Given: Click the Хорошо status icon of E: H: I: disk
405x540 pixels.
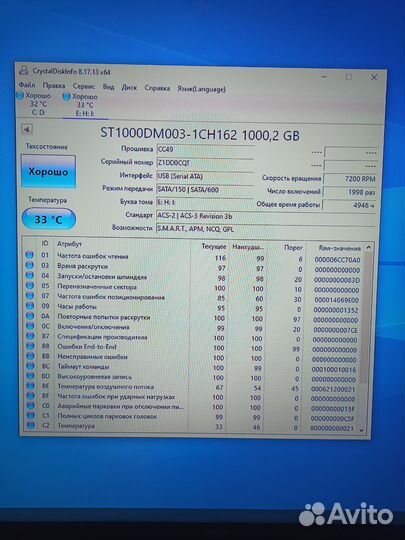Looking at the screenshot, I should click(x=66, y=97).
